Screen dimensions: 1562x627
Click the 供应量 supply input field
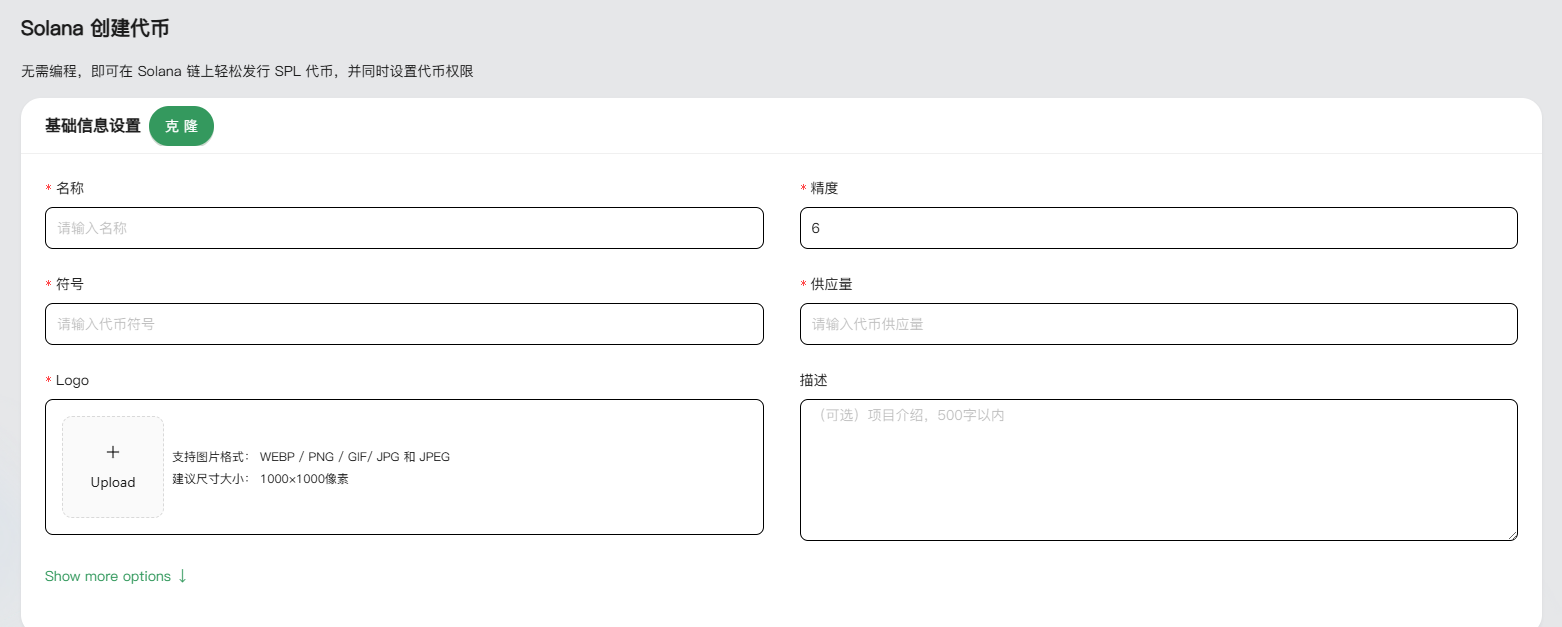[1159, 324]
